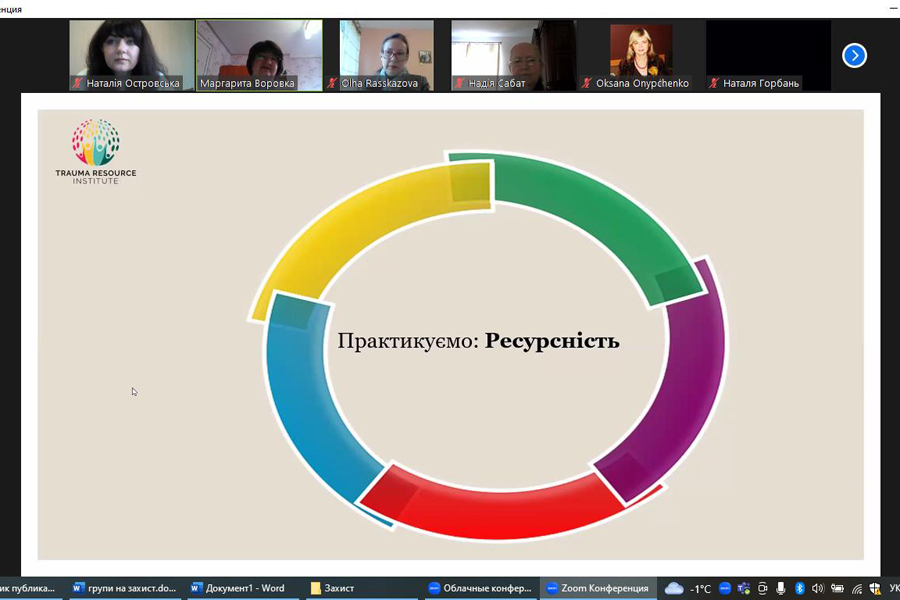Open the Meet Now camera tray icon

[762, 588]
